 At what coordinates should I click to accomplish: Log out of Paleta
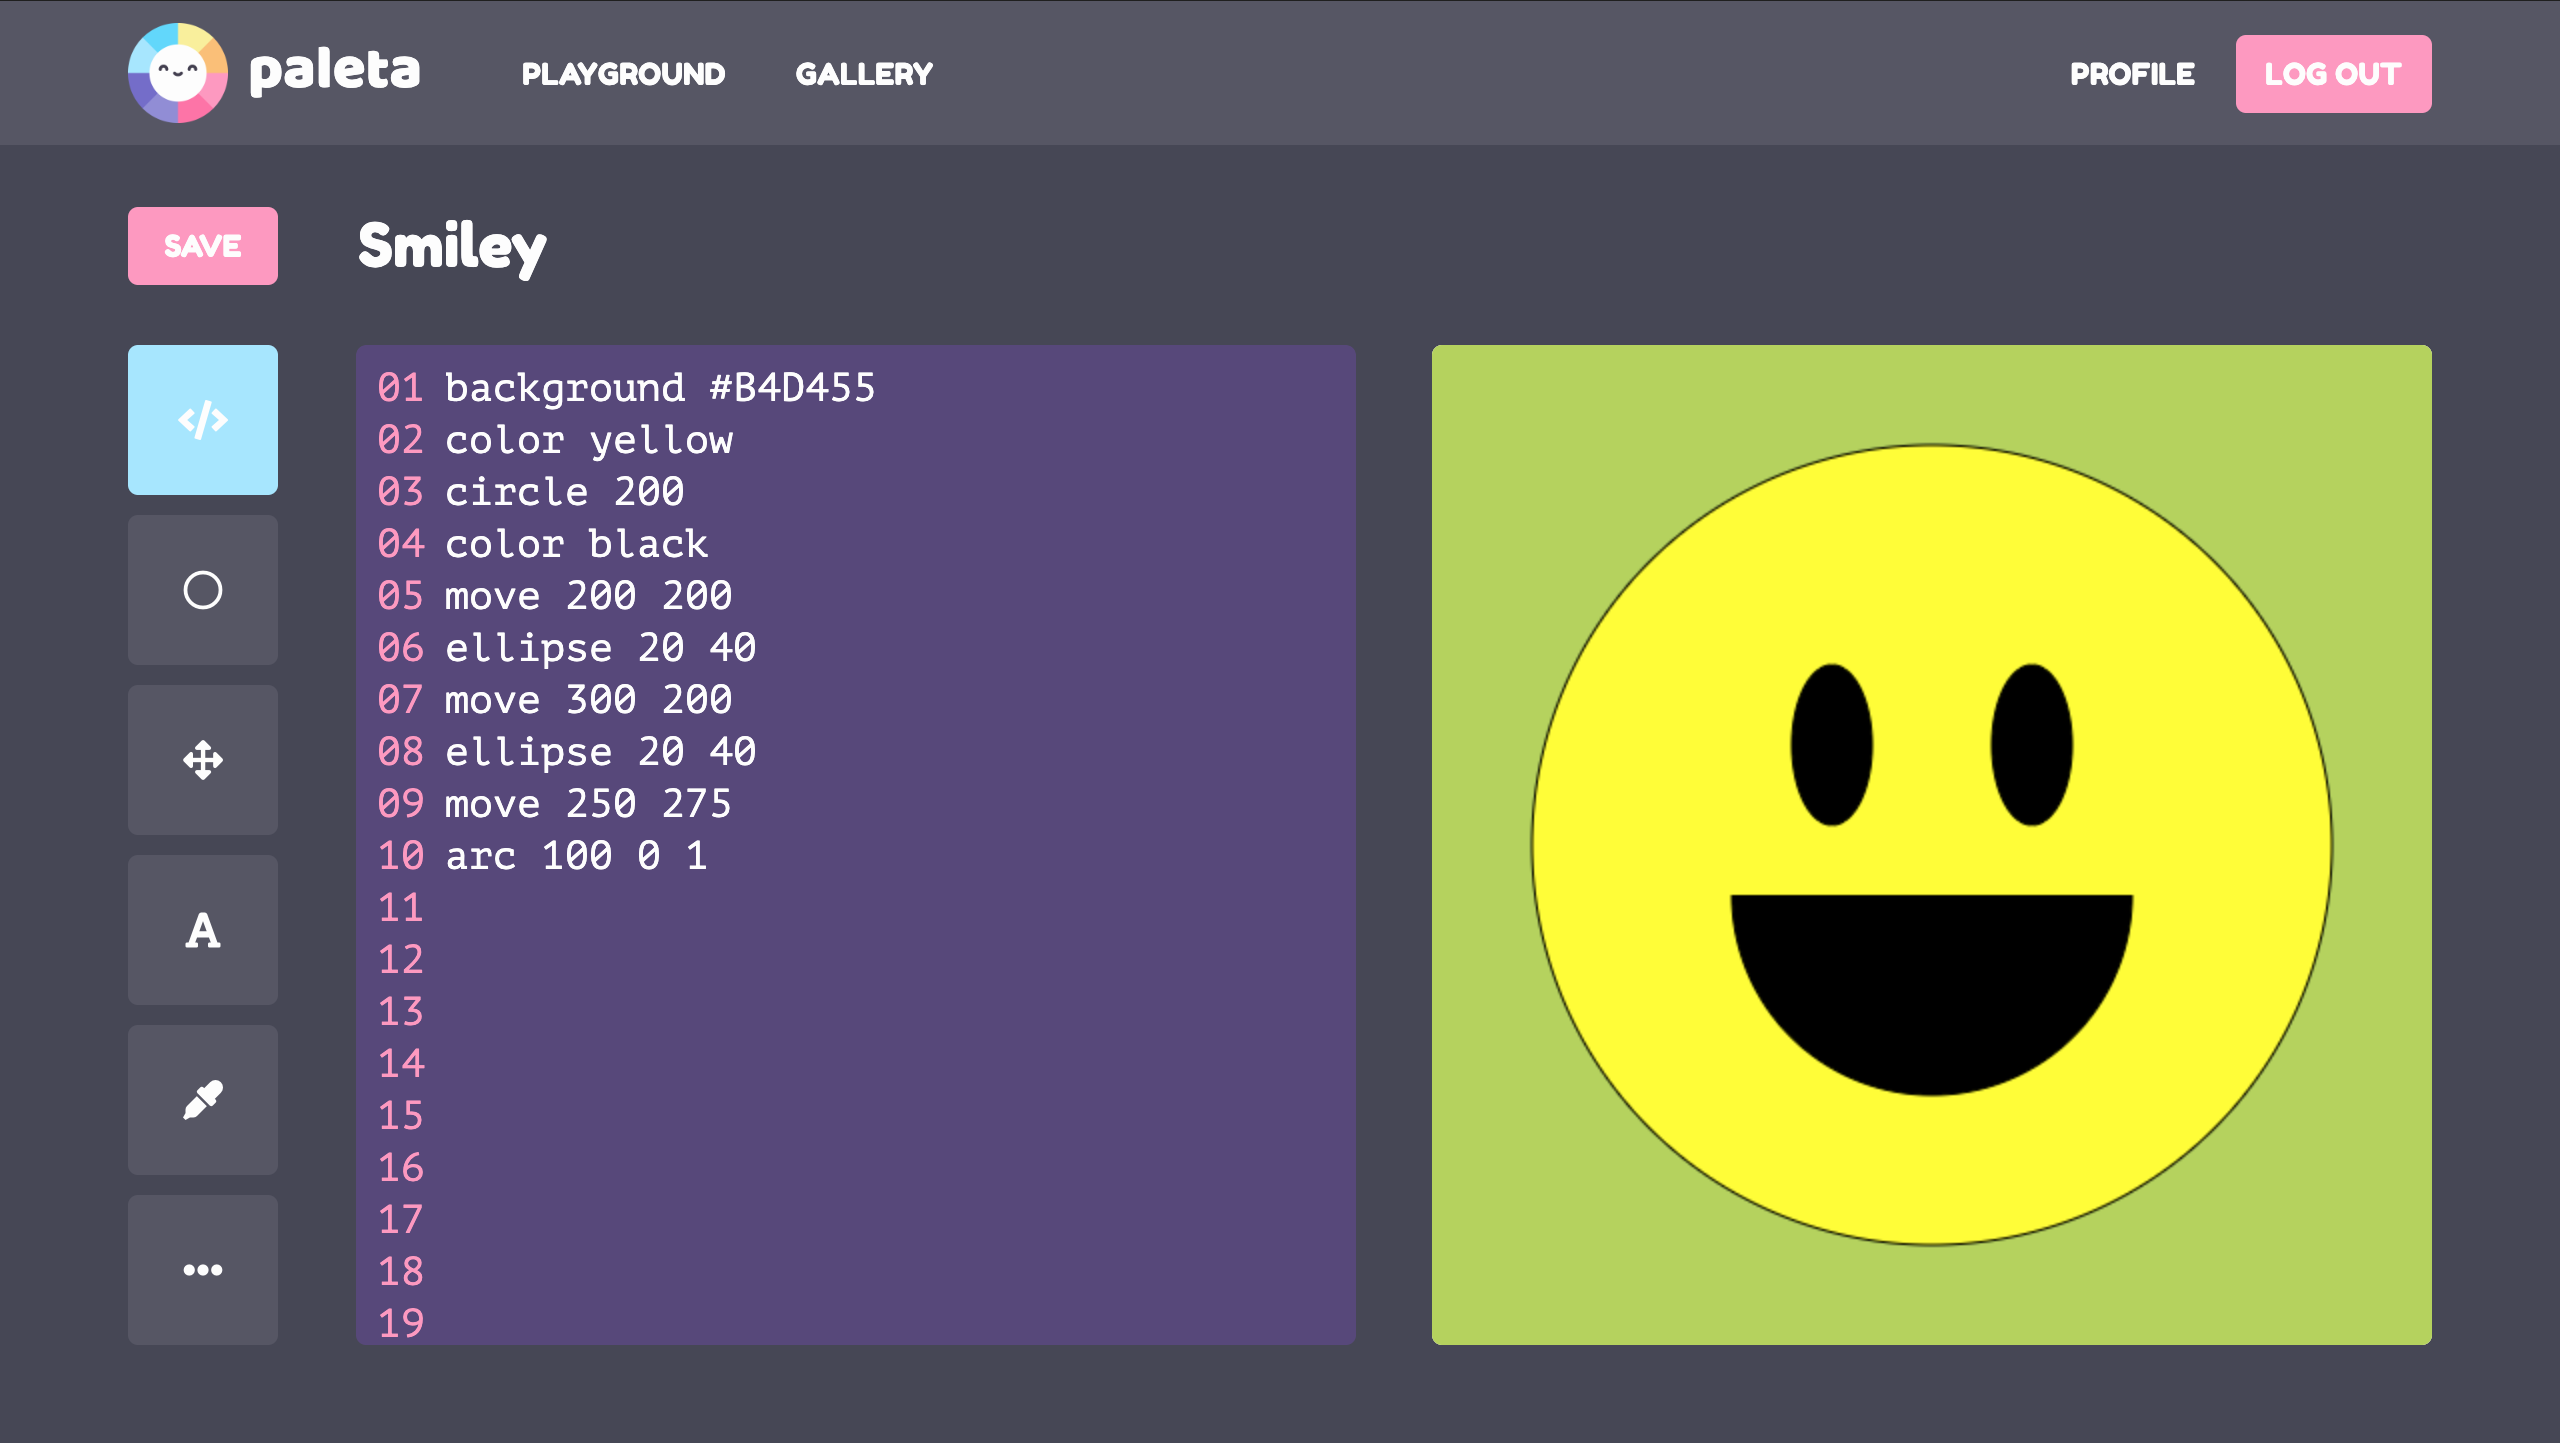click(x=2334, y=72)
